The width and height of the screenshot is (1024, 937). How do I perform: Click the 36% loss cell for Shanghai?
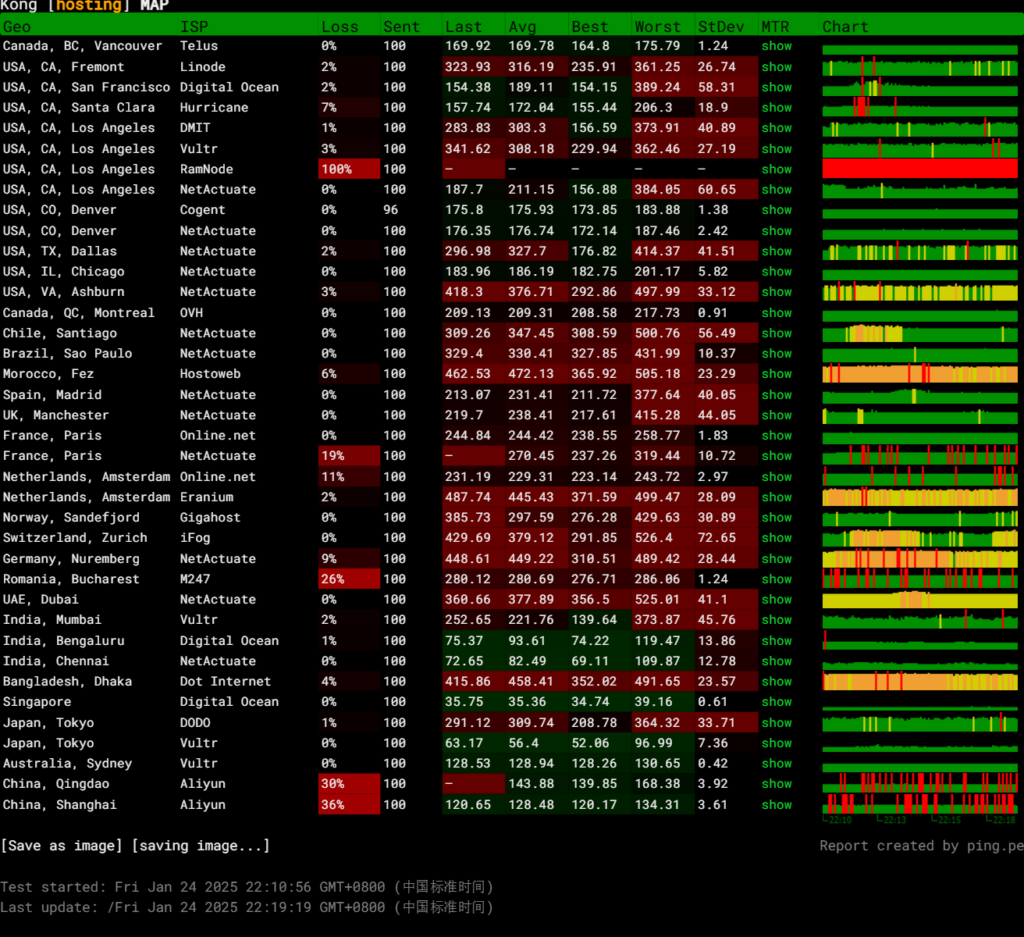pos(349,804)
